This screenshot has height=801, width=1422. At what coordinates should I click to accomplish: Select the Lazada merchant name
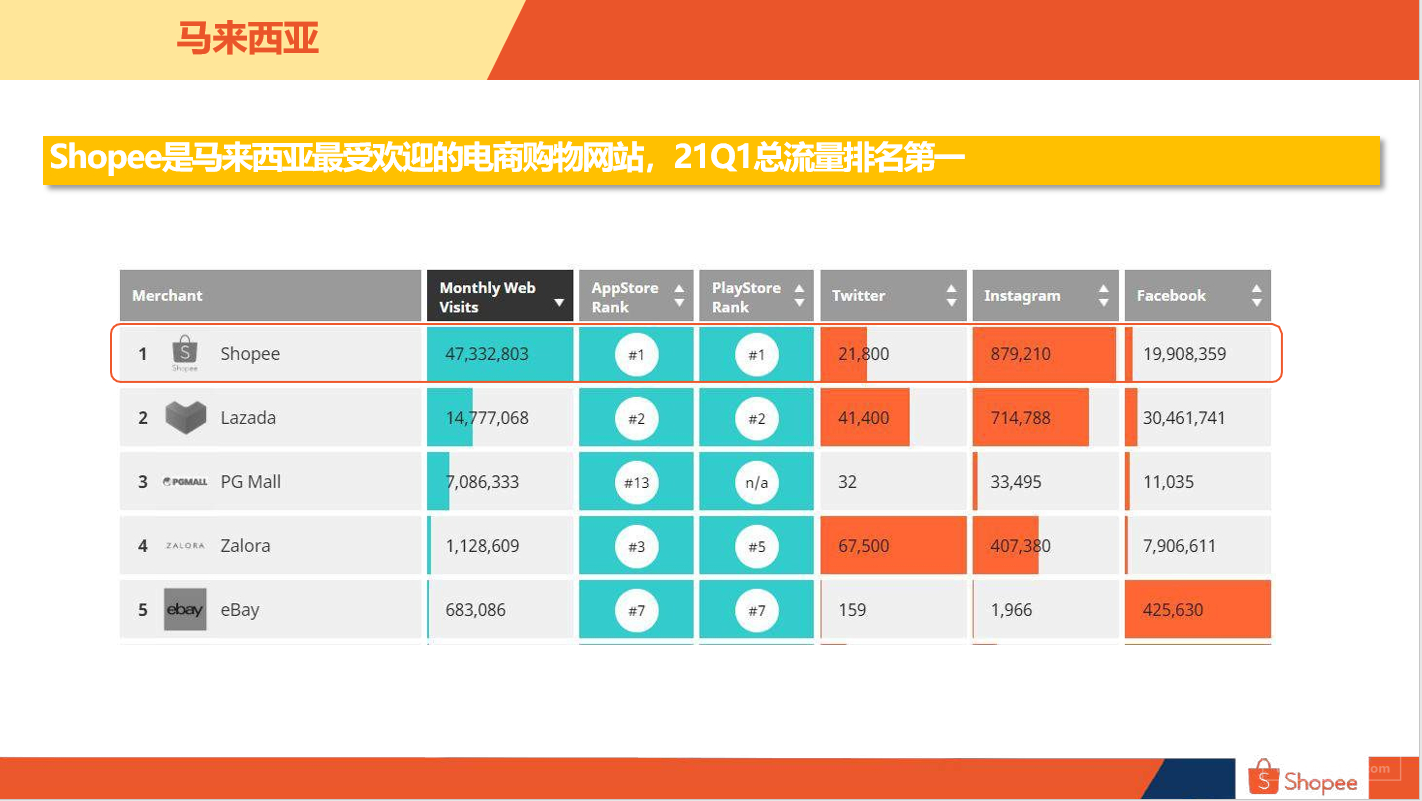tap(248, 418)
